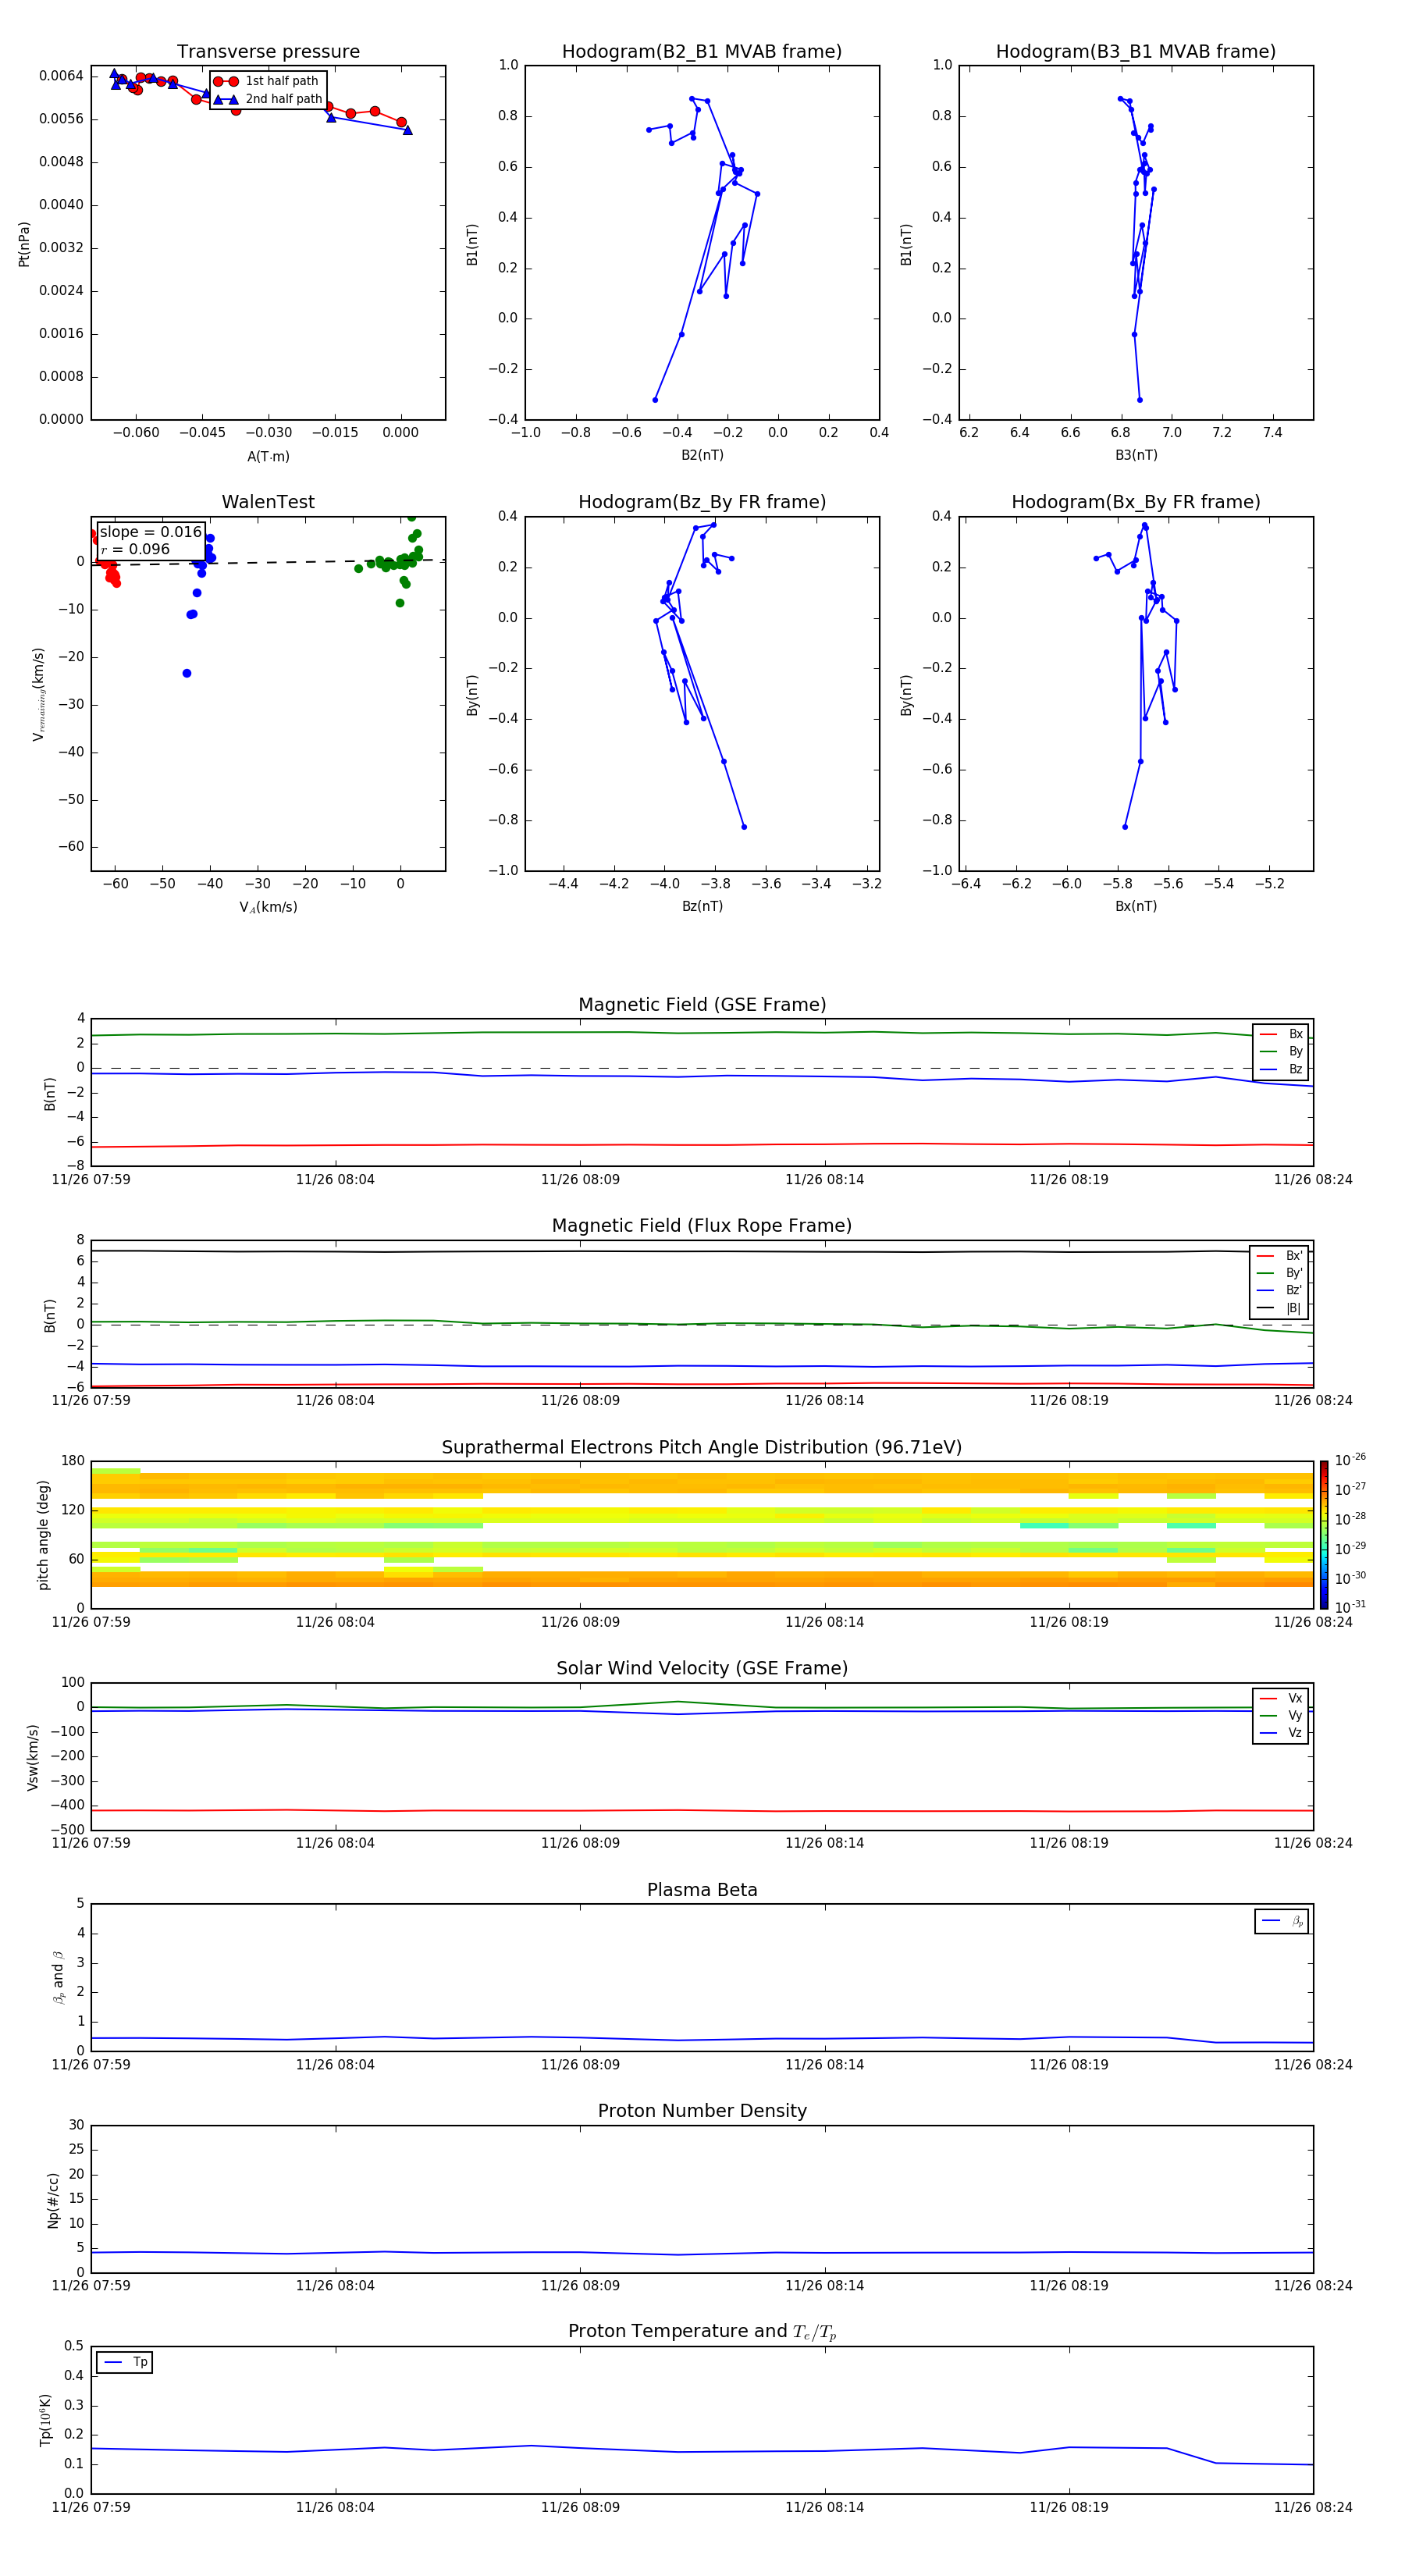Click the 'Transverse pressure' plot title
The image size is (1405, 2576).
pos(268,51)
